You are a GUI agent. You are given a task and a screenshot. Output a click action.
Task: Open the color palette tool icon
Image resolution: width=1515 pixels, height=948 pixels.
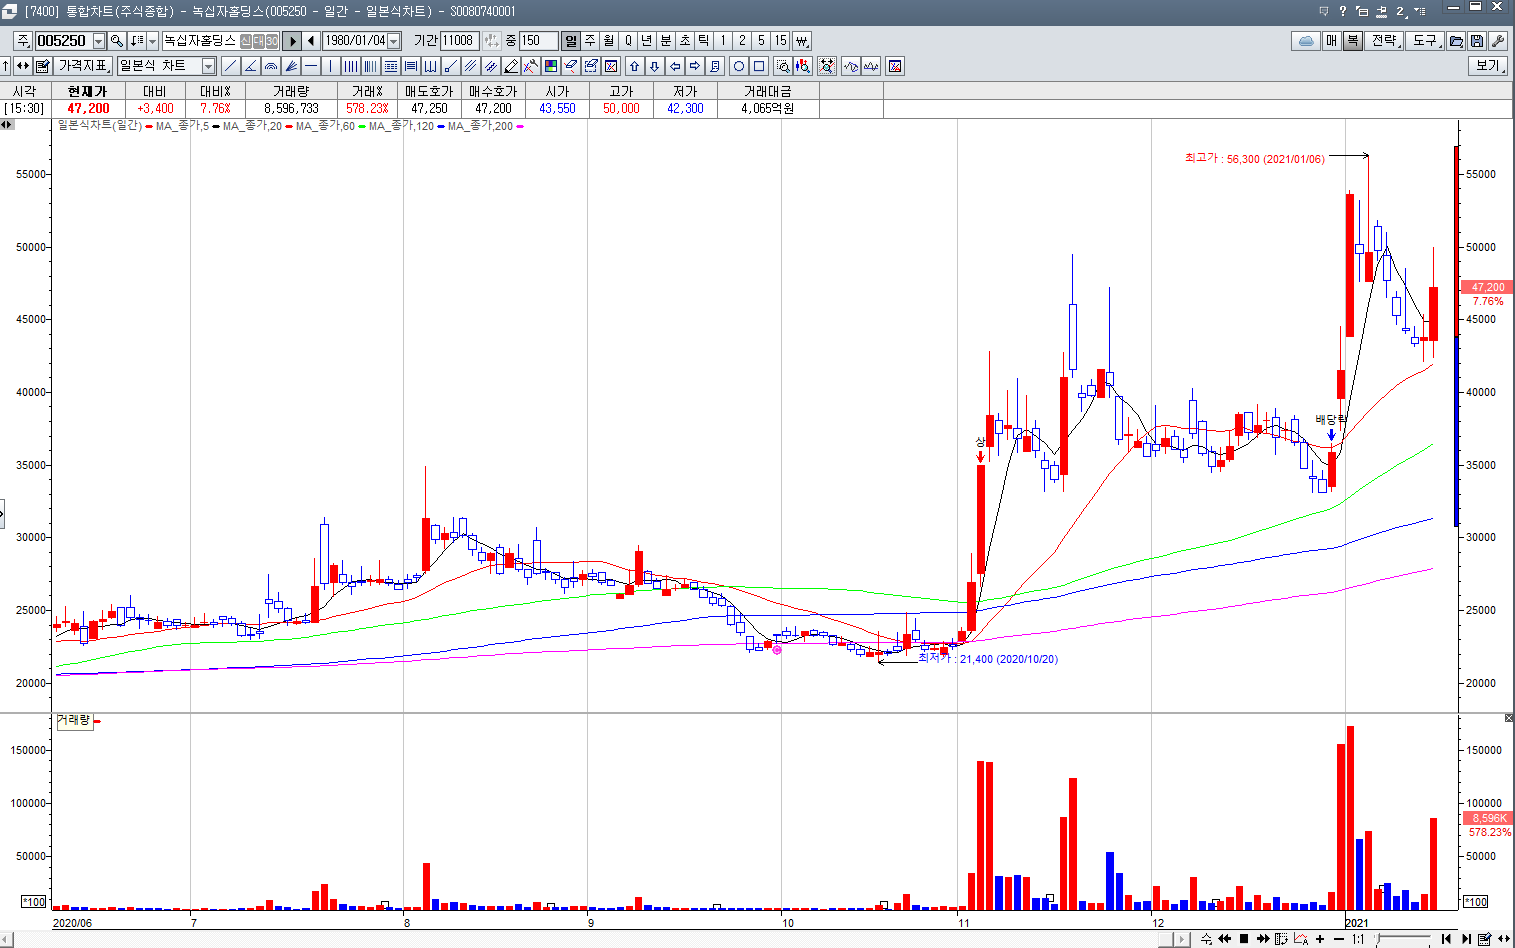550,66
